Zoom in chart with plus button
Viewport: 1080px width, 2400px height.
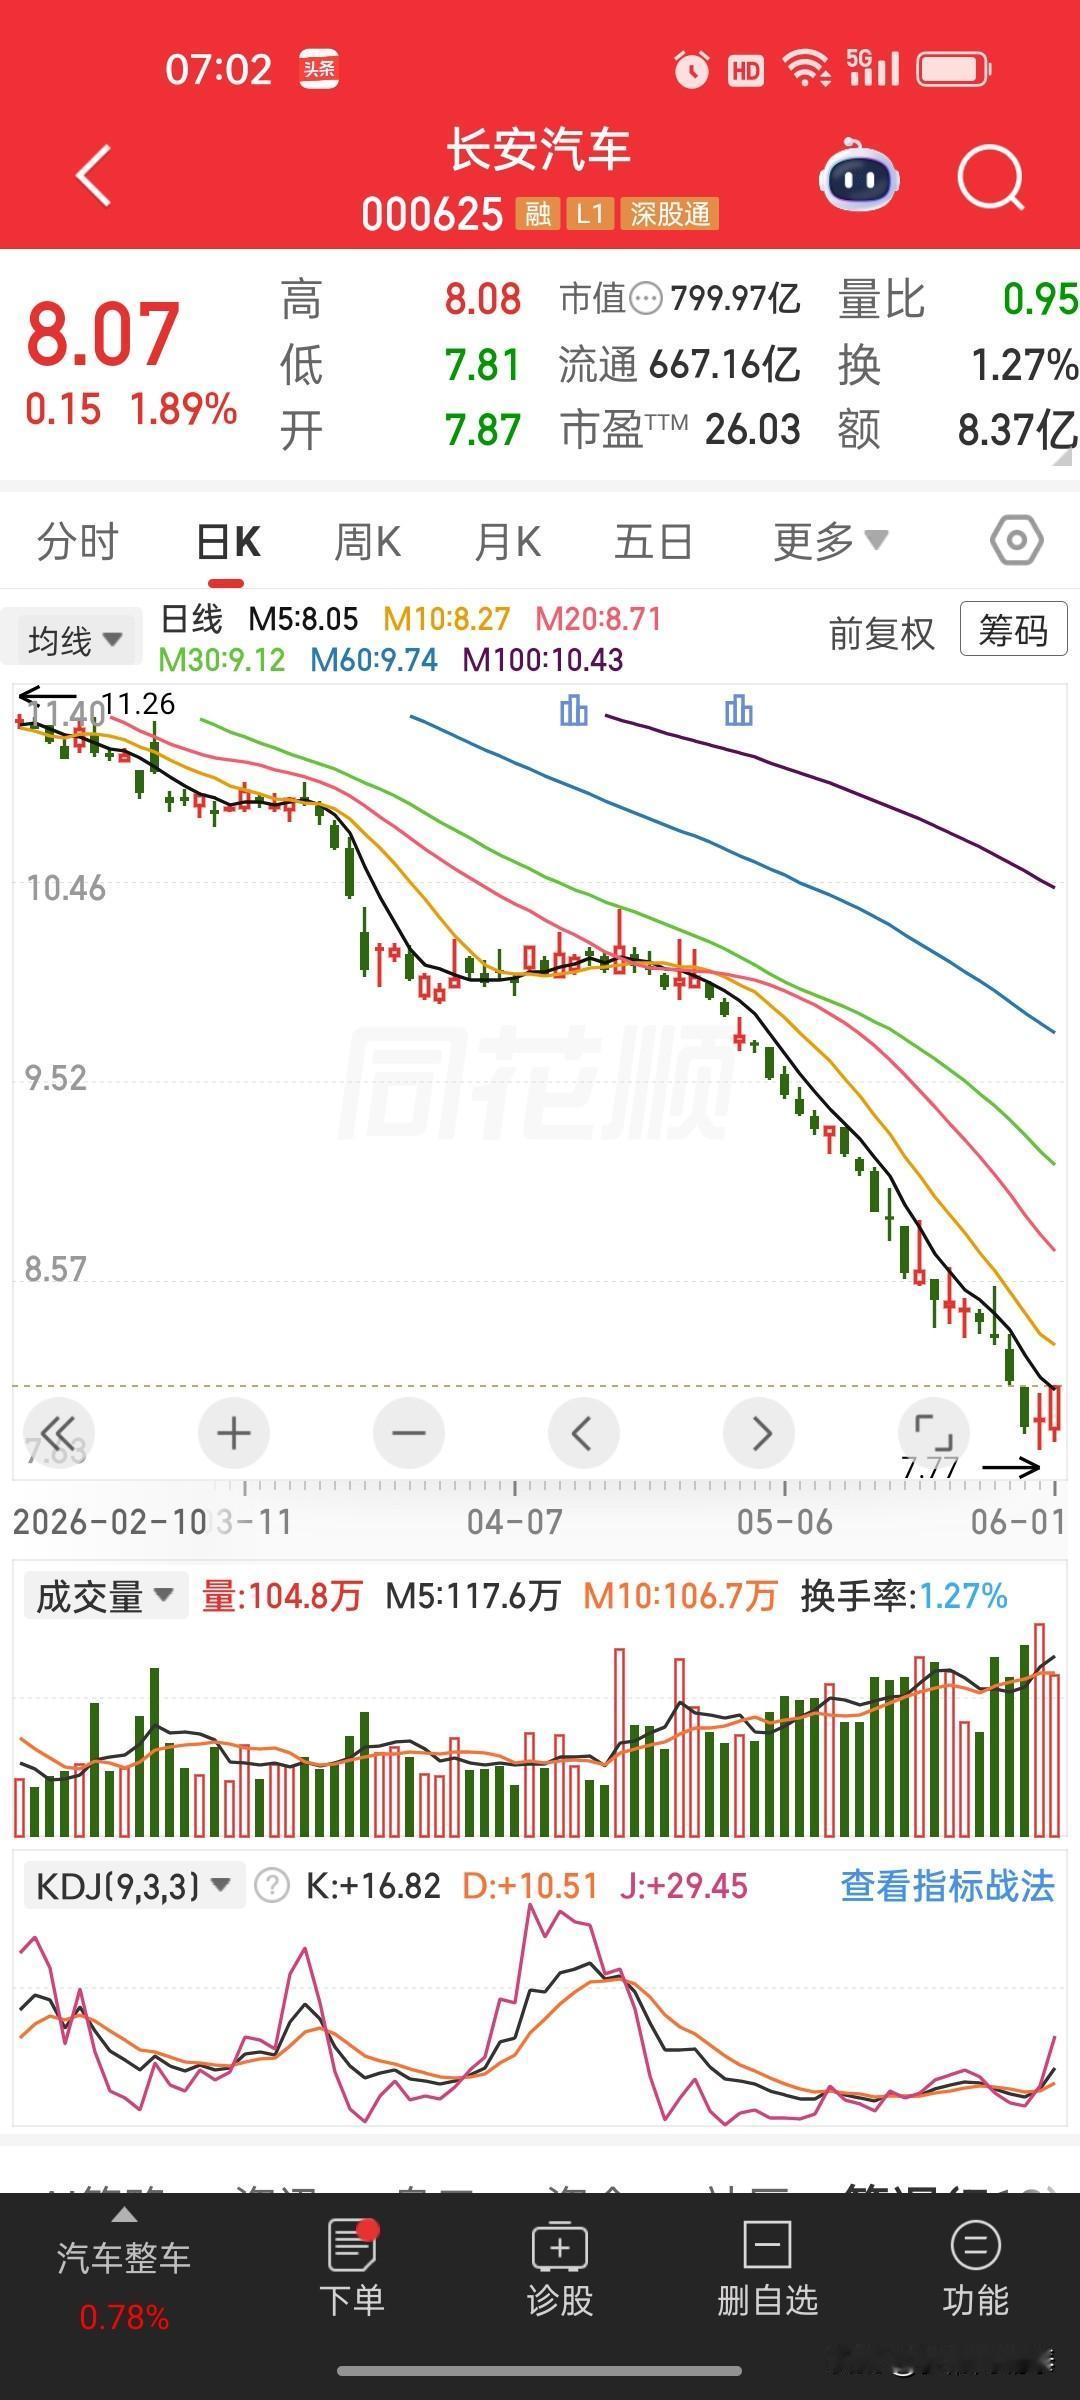pyautogui.click(x=234, y=1433)
